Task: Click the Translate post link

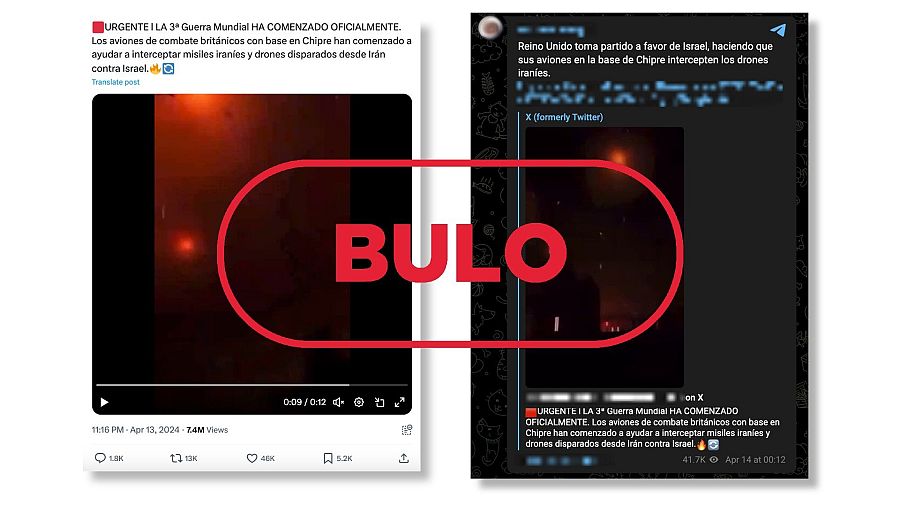Action: click(x=115, y=82)
